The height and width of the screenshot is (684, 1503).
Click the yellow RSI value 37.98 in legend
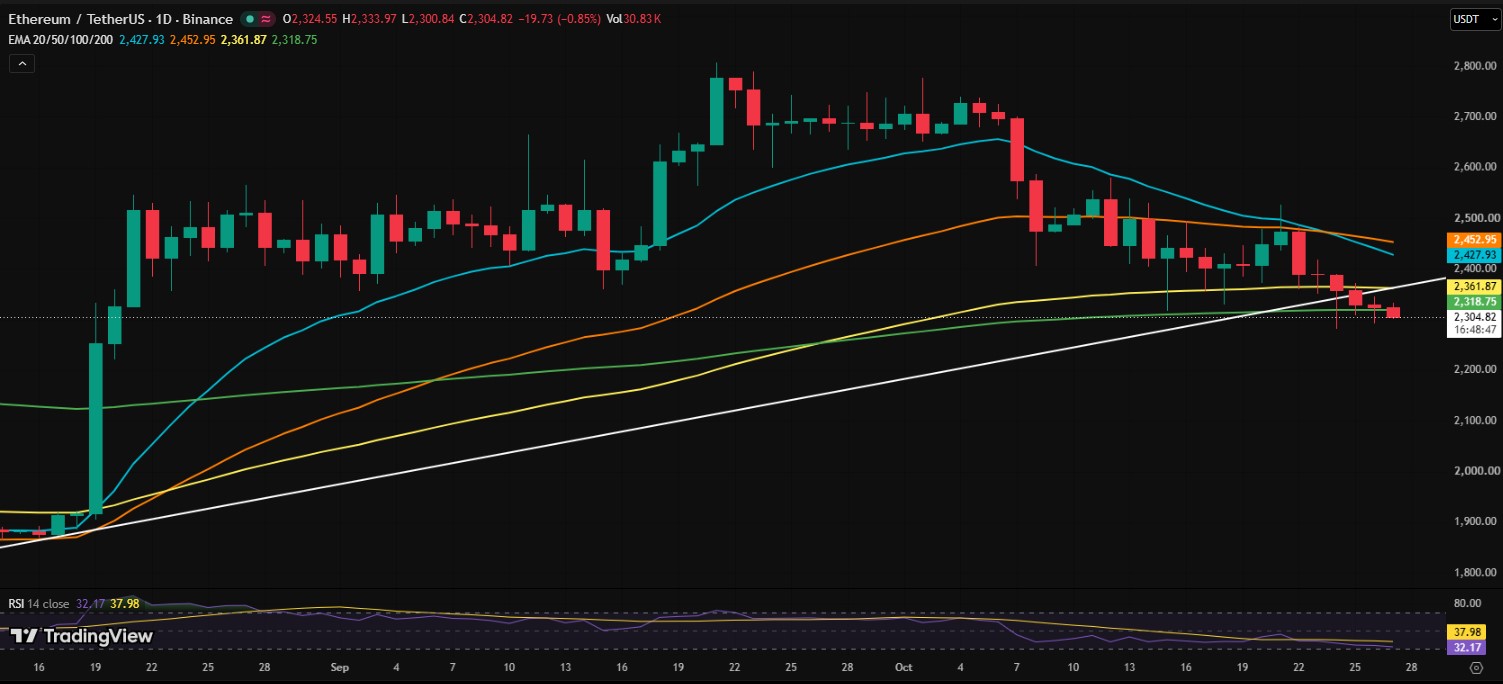[124, 603]
